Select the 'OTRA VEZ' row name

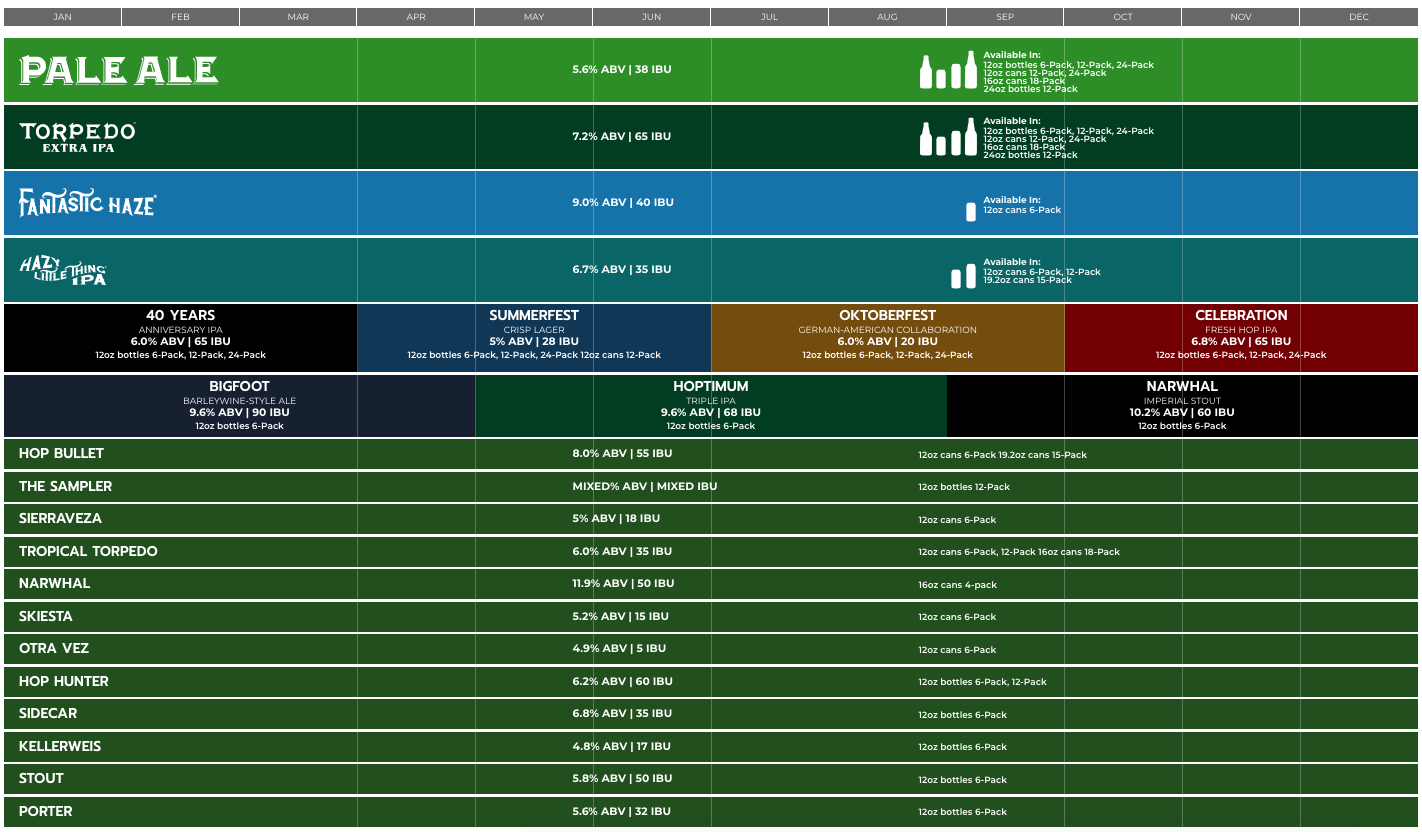[54, 648]
